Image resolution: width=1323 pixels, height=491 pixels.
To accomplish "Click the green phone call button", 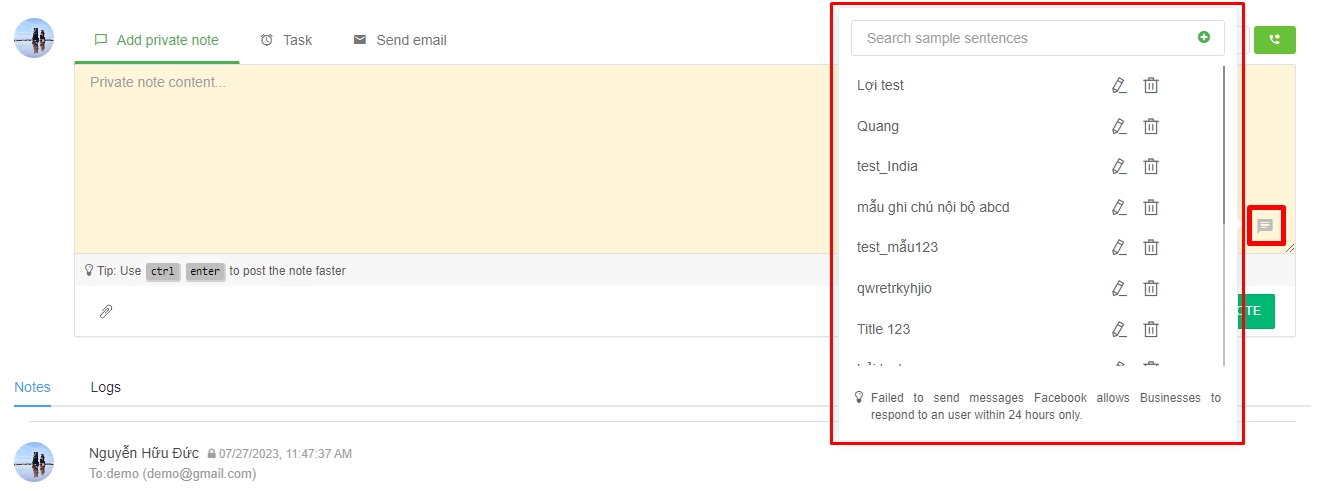I will (x=1274, y=40).
